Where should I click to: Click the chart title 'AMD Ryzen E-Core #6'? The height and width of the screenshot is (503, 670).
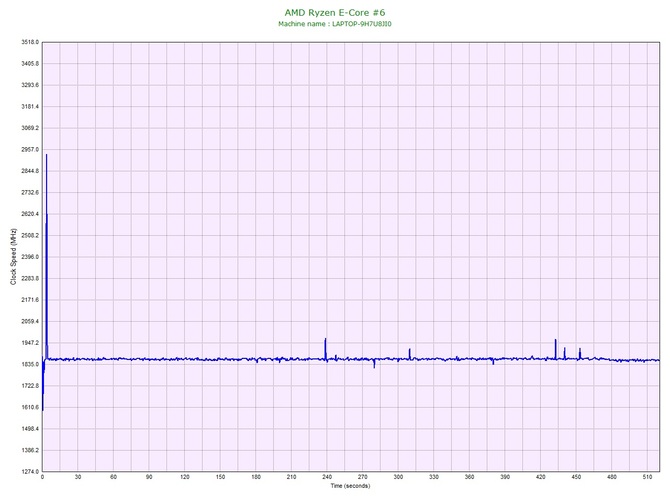(x=335, y=12)
